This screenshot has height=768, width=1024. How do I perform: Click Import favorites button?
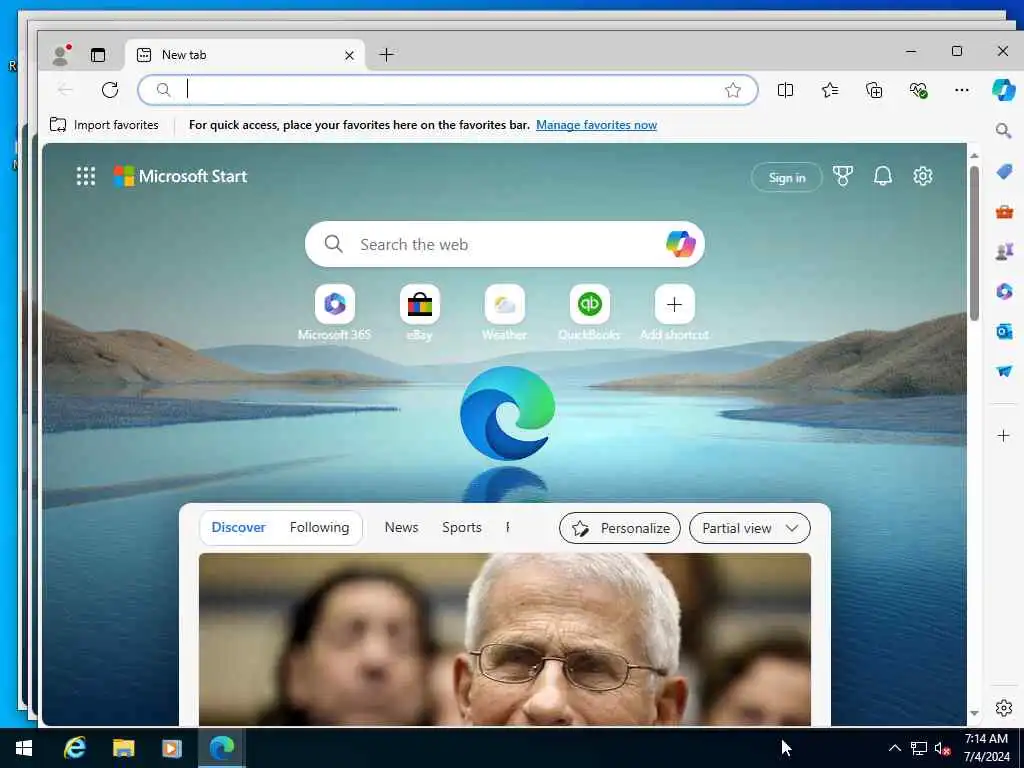coord(104,125)
